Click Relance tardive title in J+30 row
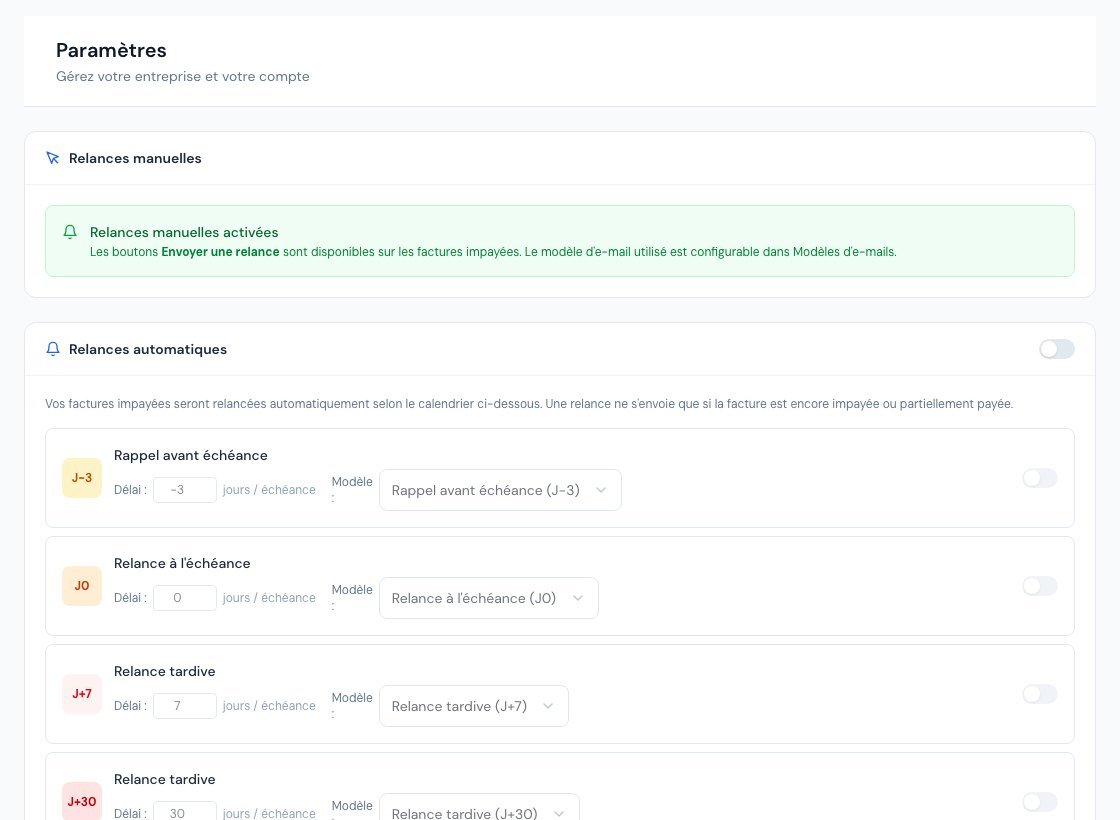1120x820 pixels. 164,779
